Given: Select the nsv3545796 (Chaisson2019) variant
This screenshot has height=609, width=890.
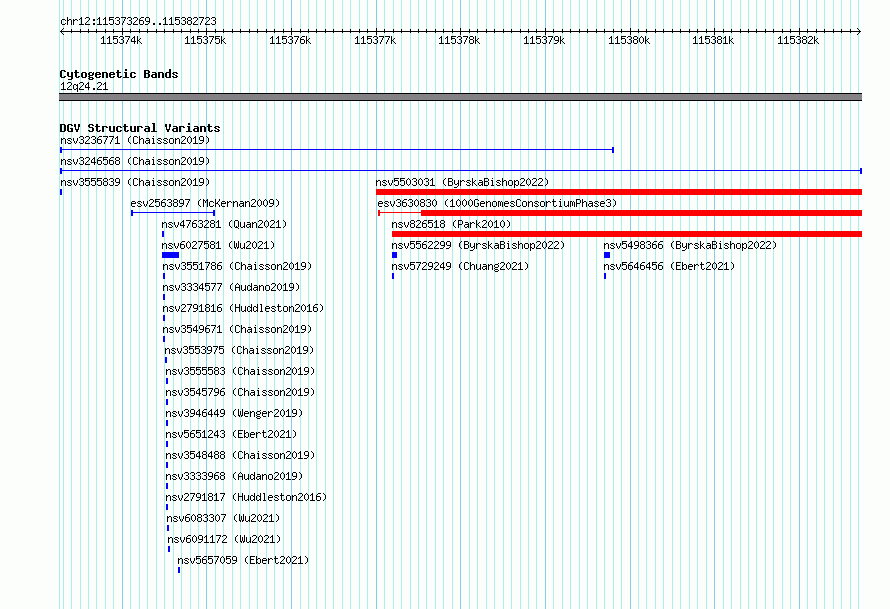Looking at the screenshot, I should (240, 392).
